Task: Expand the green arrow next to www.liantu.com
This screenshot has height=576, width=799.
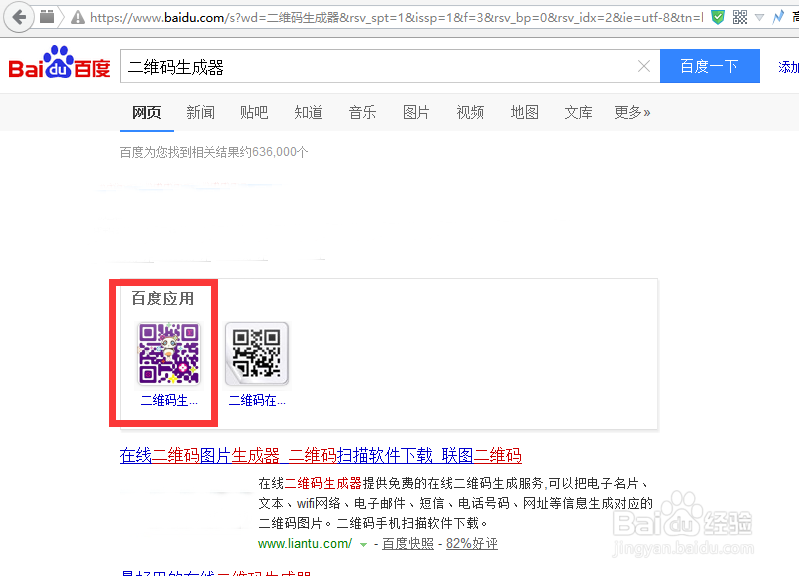Action: (363, 544)
